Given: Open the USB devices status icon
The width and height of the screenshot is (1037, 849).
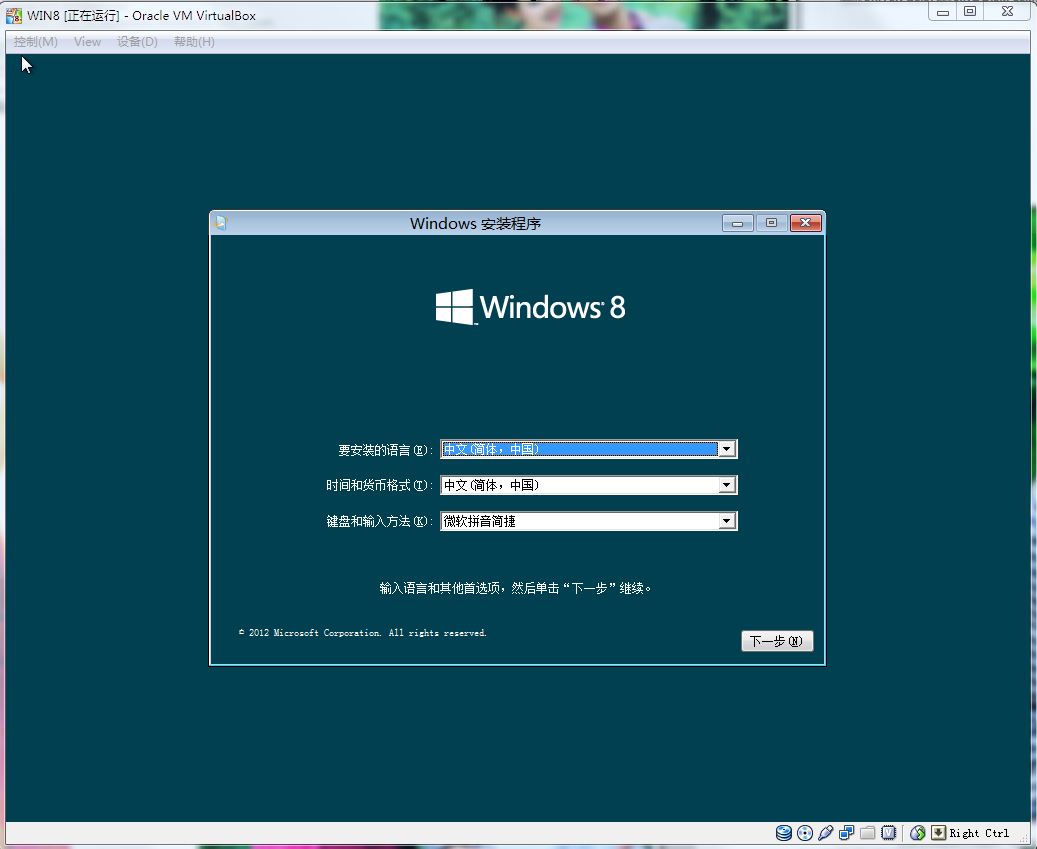Looking at the screenshot, I should coord(826,833).
